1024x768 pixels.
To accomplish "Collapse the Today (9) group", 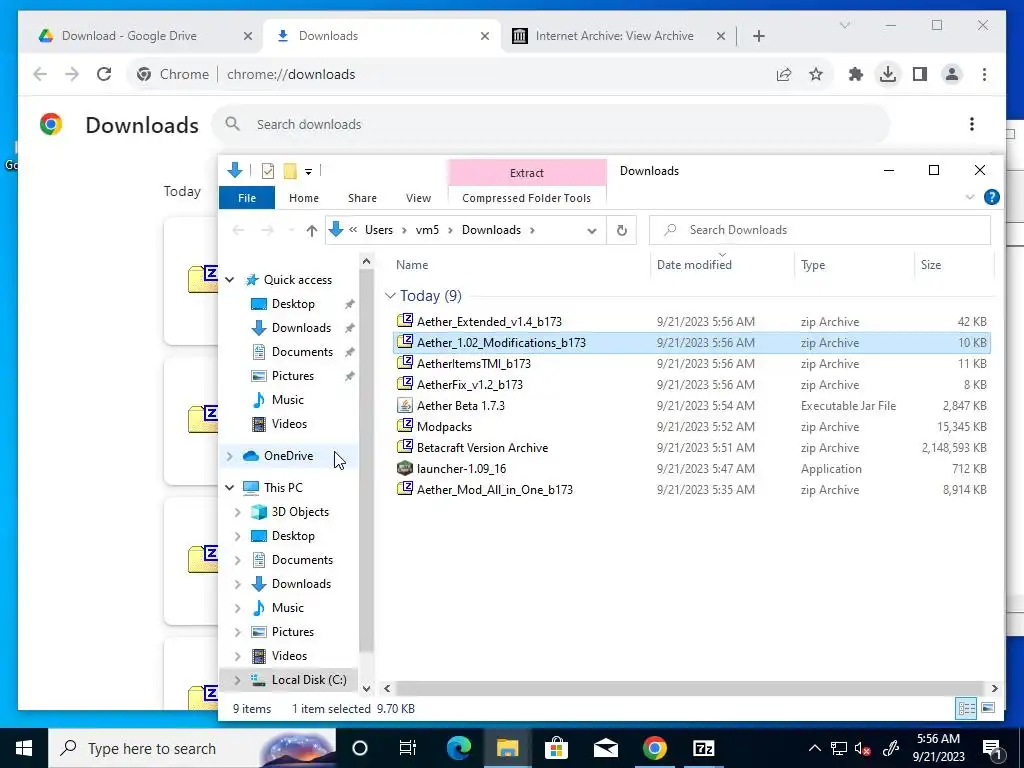I will click(x=390, y=295).
